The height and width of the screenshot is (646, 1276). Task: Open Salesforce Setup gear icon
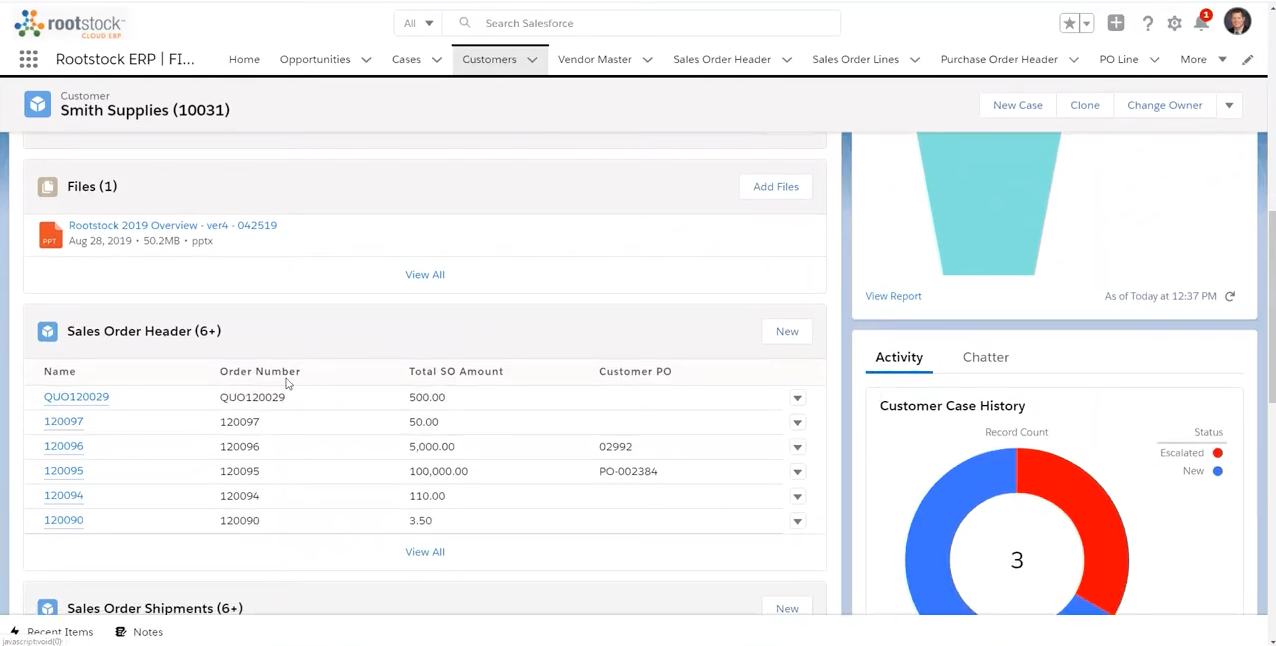(x=1174, y=22)
